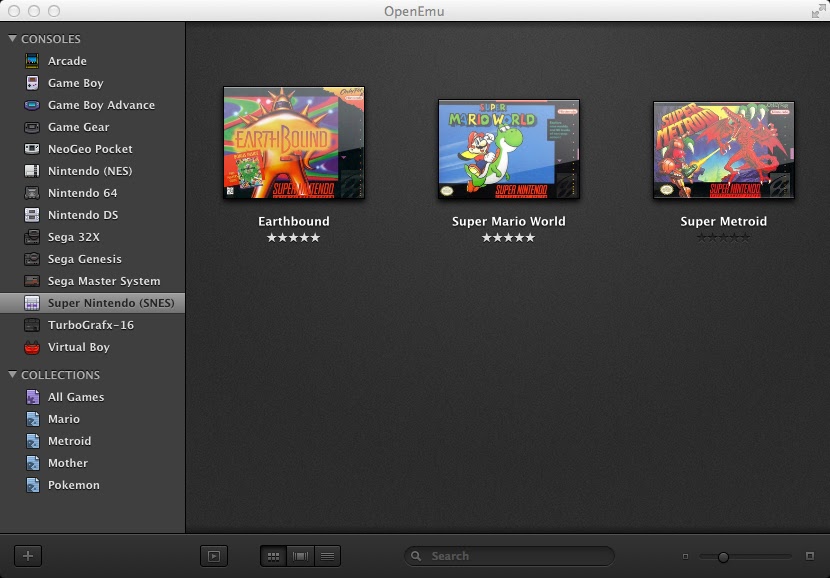Choose TurboGrafx-16 label in sidebar
The width and height of the screenshot is (830, 578).
tap(91, 325)
